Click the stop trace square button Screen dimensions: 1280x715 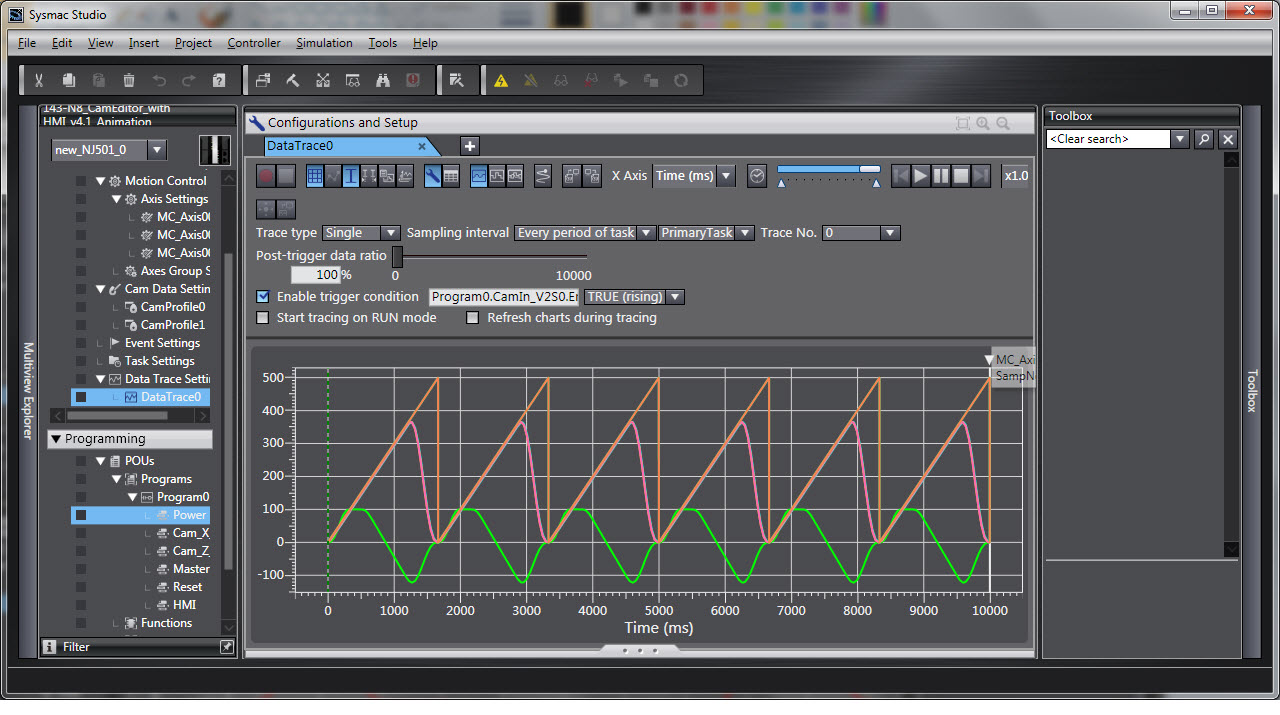click(286, 176)
